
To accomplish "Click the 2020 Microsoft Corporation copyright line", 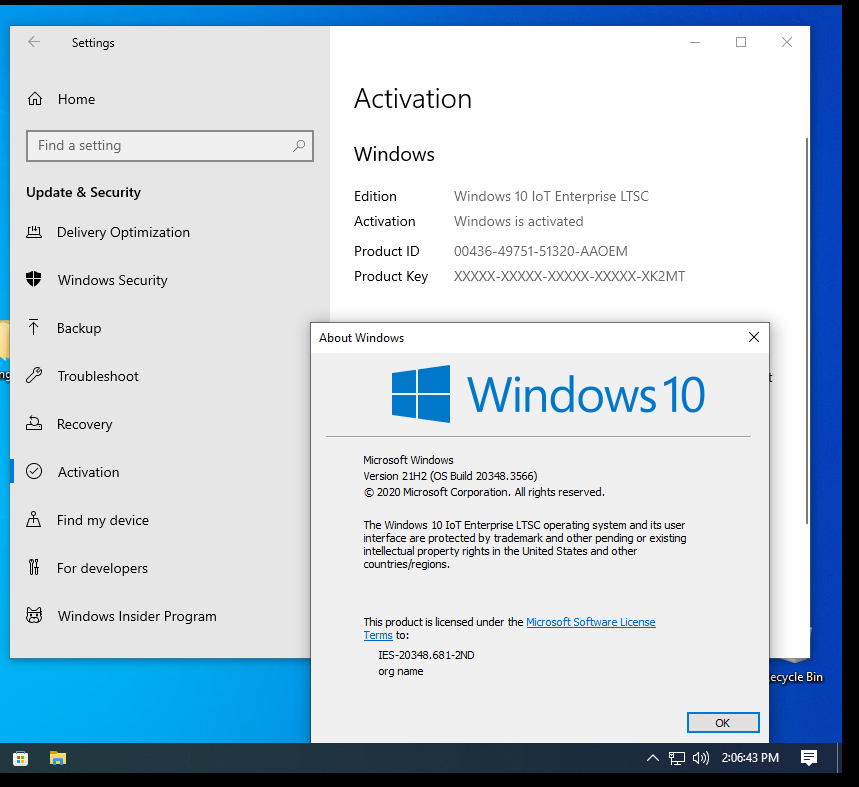I will coord(484,492).
